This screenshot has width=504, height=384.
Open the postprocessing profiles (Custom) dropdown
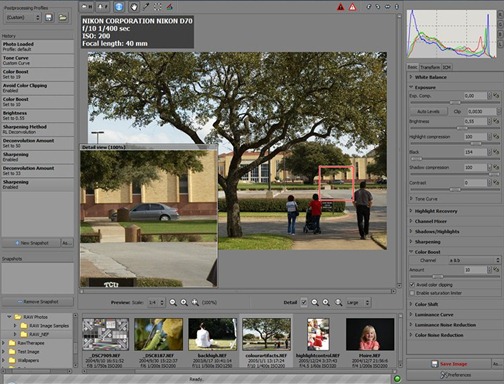coord(22,17)
